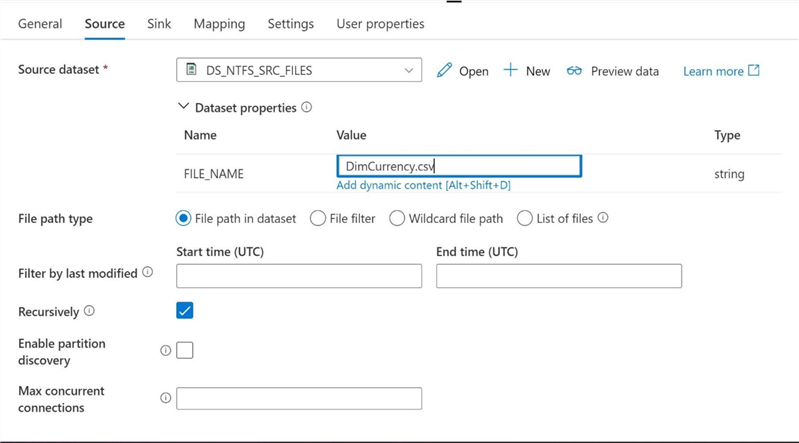Open the Mapping tab

tap(219, 24)
